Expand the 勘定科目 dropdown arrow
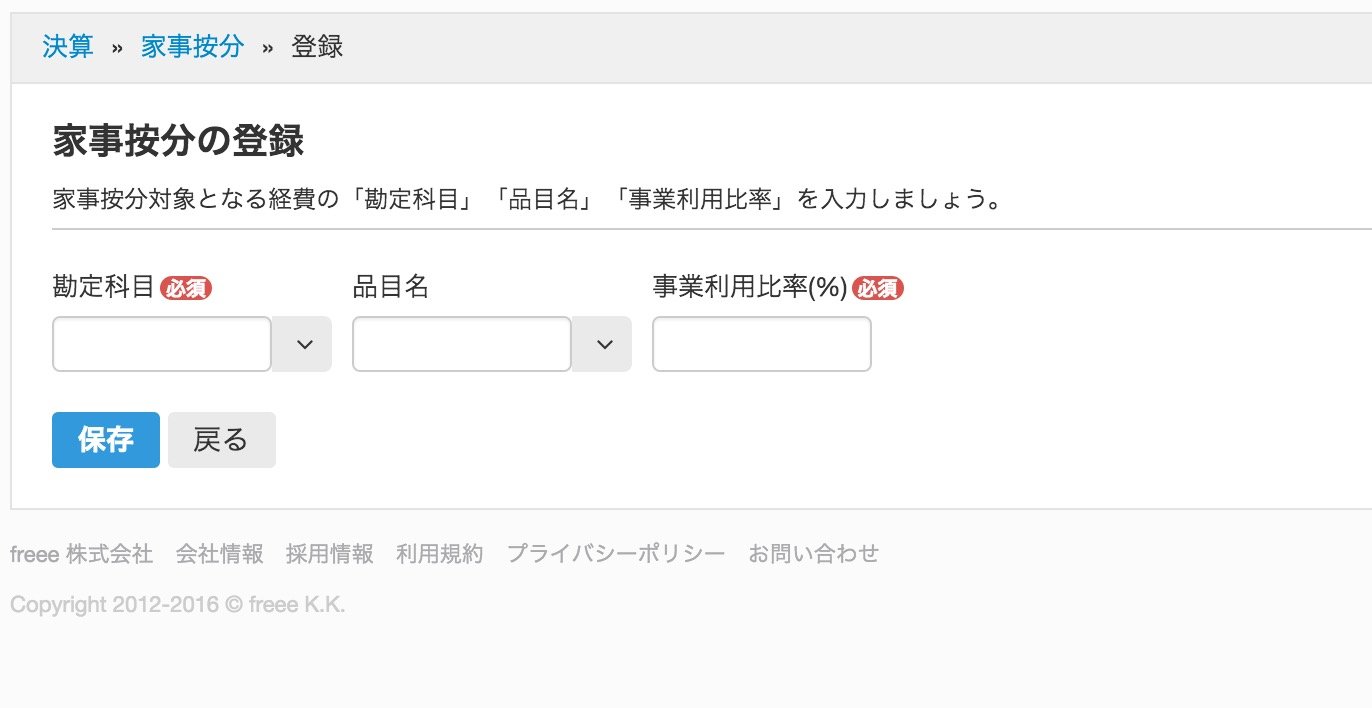The height and width of the screenshot is (708, 1372). (303, 344)
